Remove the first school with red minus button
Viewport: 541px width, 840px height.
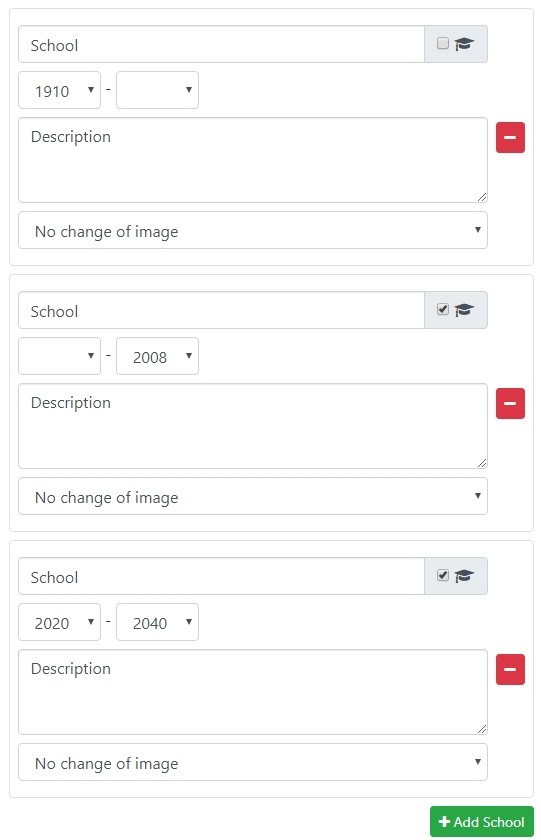510,138
